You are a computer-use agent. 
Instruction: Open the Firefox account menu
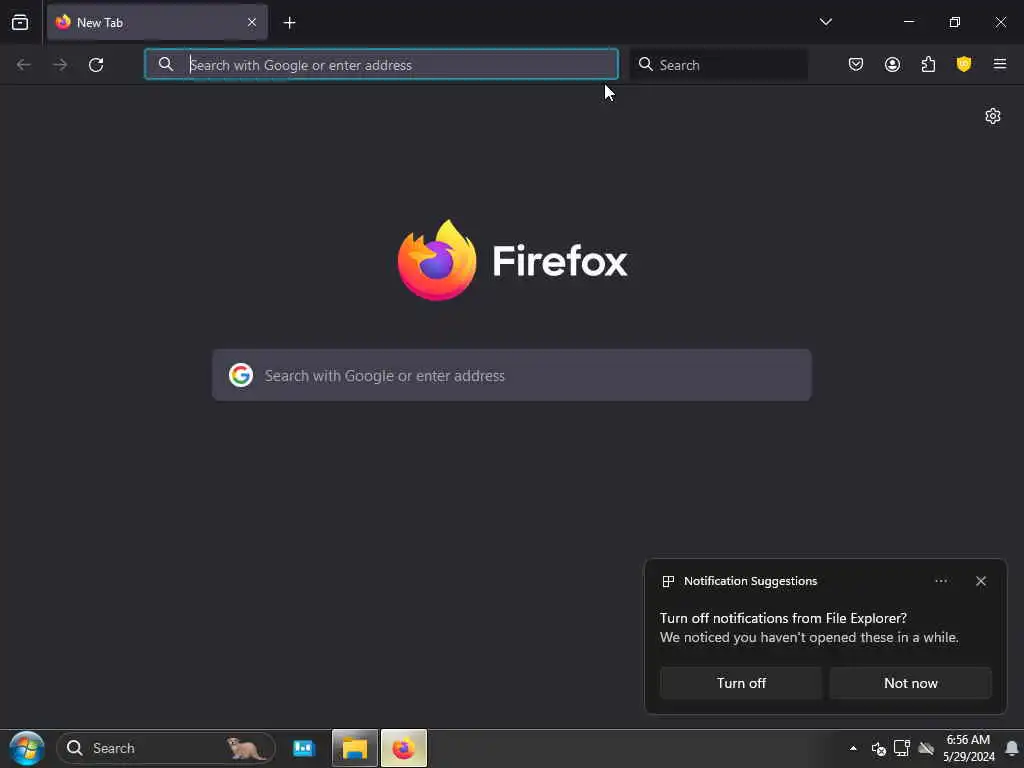[x=892, y=64]
